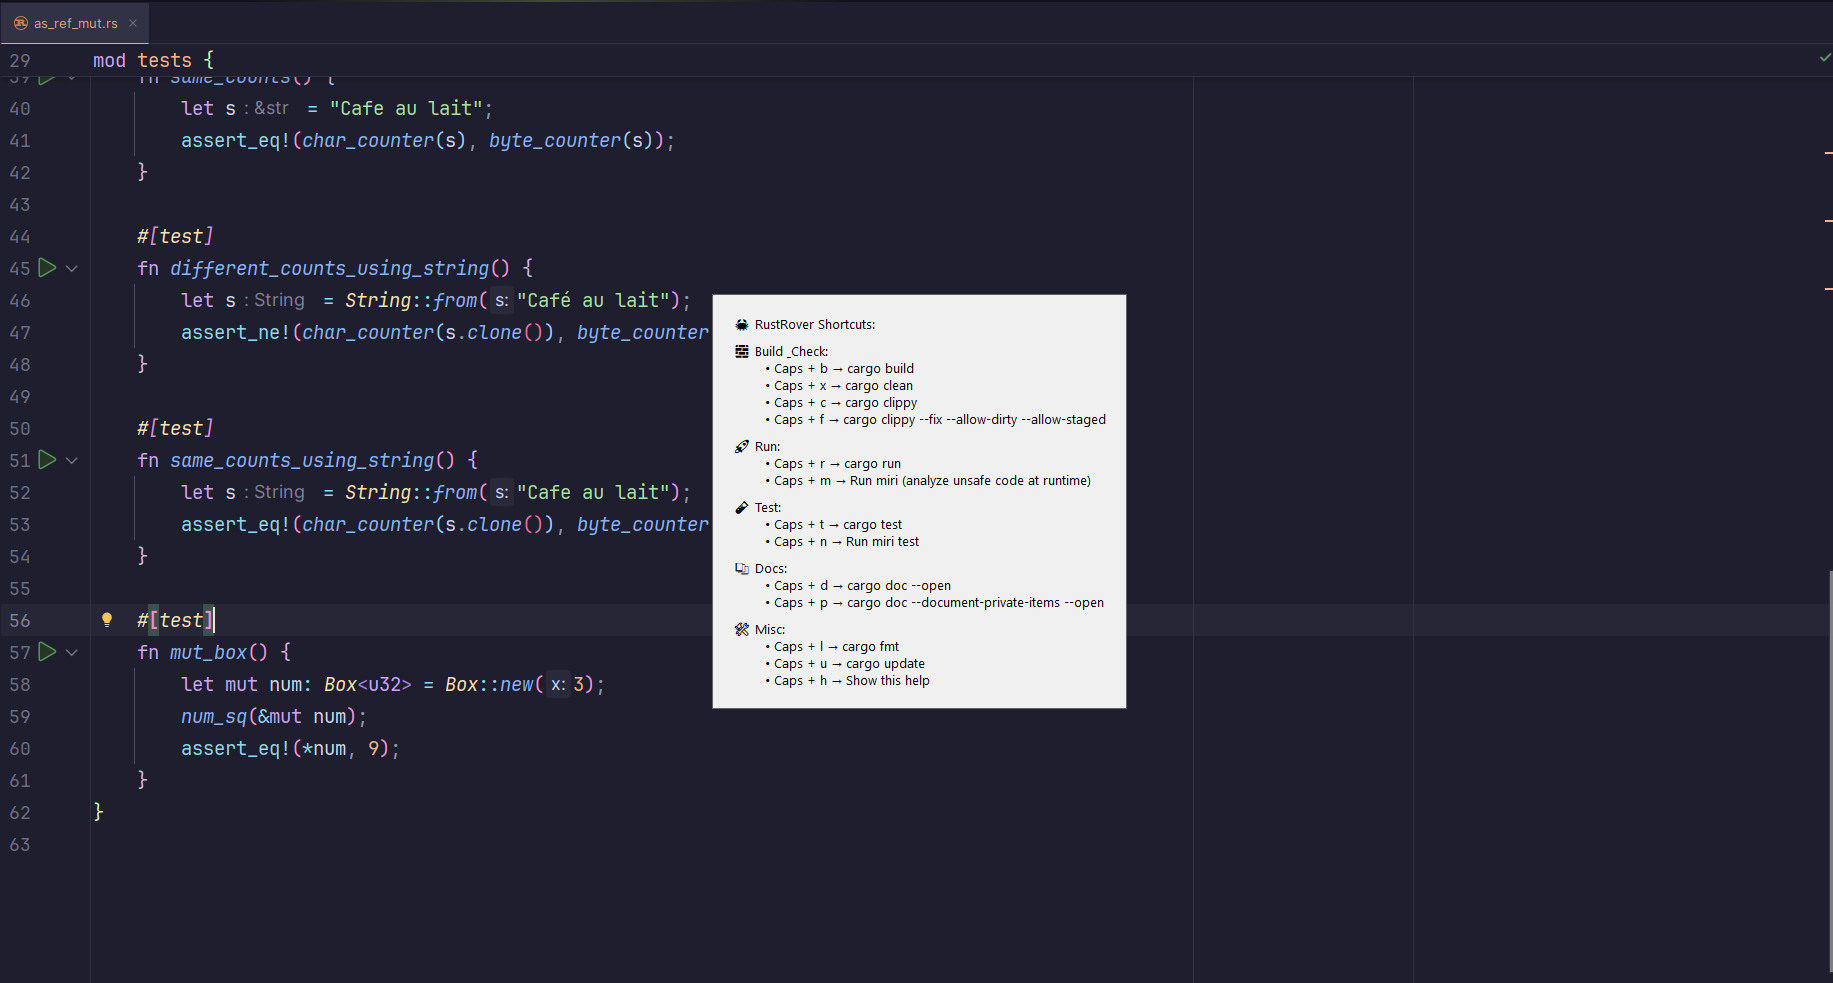Click the green checkmark inspection indicator
The image size is (1833, 983).
click(1825, 58)
